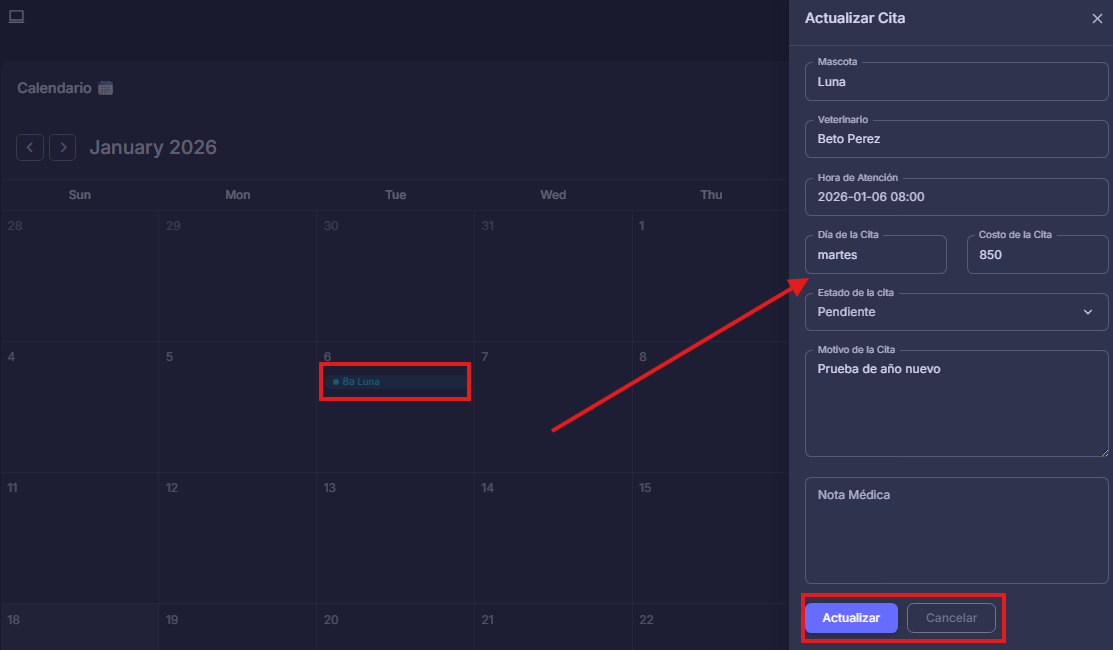
Task: Click the Tue column header
Action: [x=395, y=195]
